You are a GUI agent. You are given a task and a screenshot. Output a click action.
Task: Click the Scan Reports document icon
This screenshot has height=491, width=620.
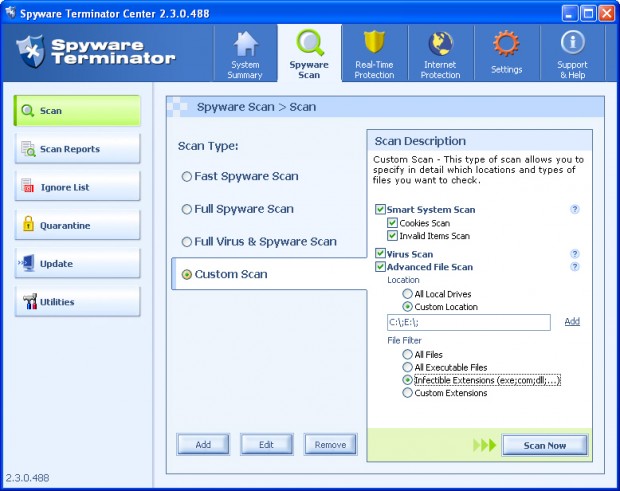point(28,149)
